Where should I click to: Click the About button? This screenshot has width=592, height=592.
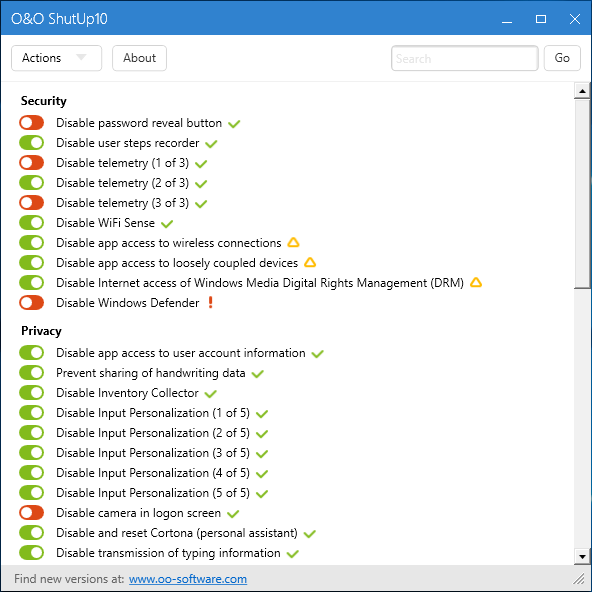(139, 58)
